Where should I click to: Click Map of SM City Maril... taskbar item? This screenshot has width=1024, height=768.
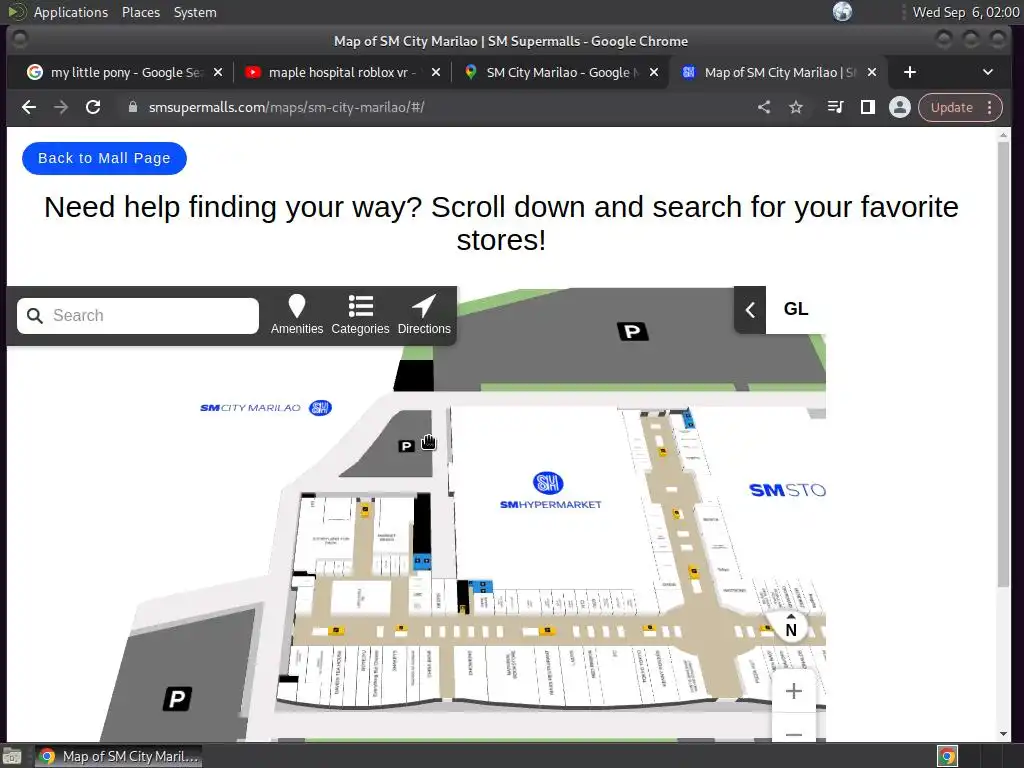click(x=118, y=756)
